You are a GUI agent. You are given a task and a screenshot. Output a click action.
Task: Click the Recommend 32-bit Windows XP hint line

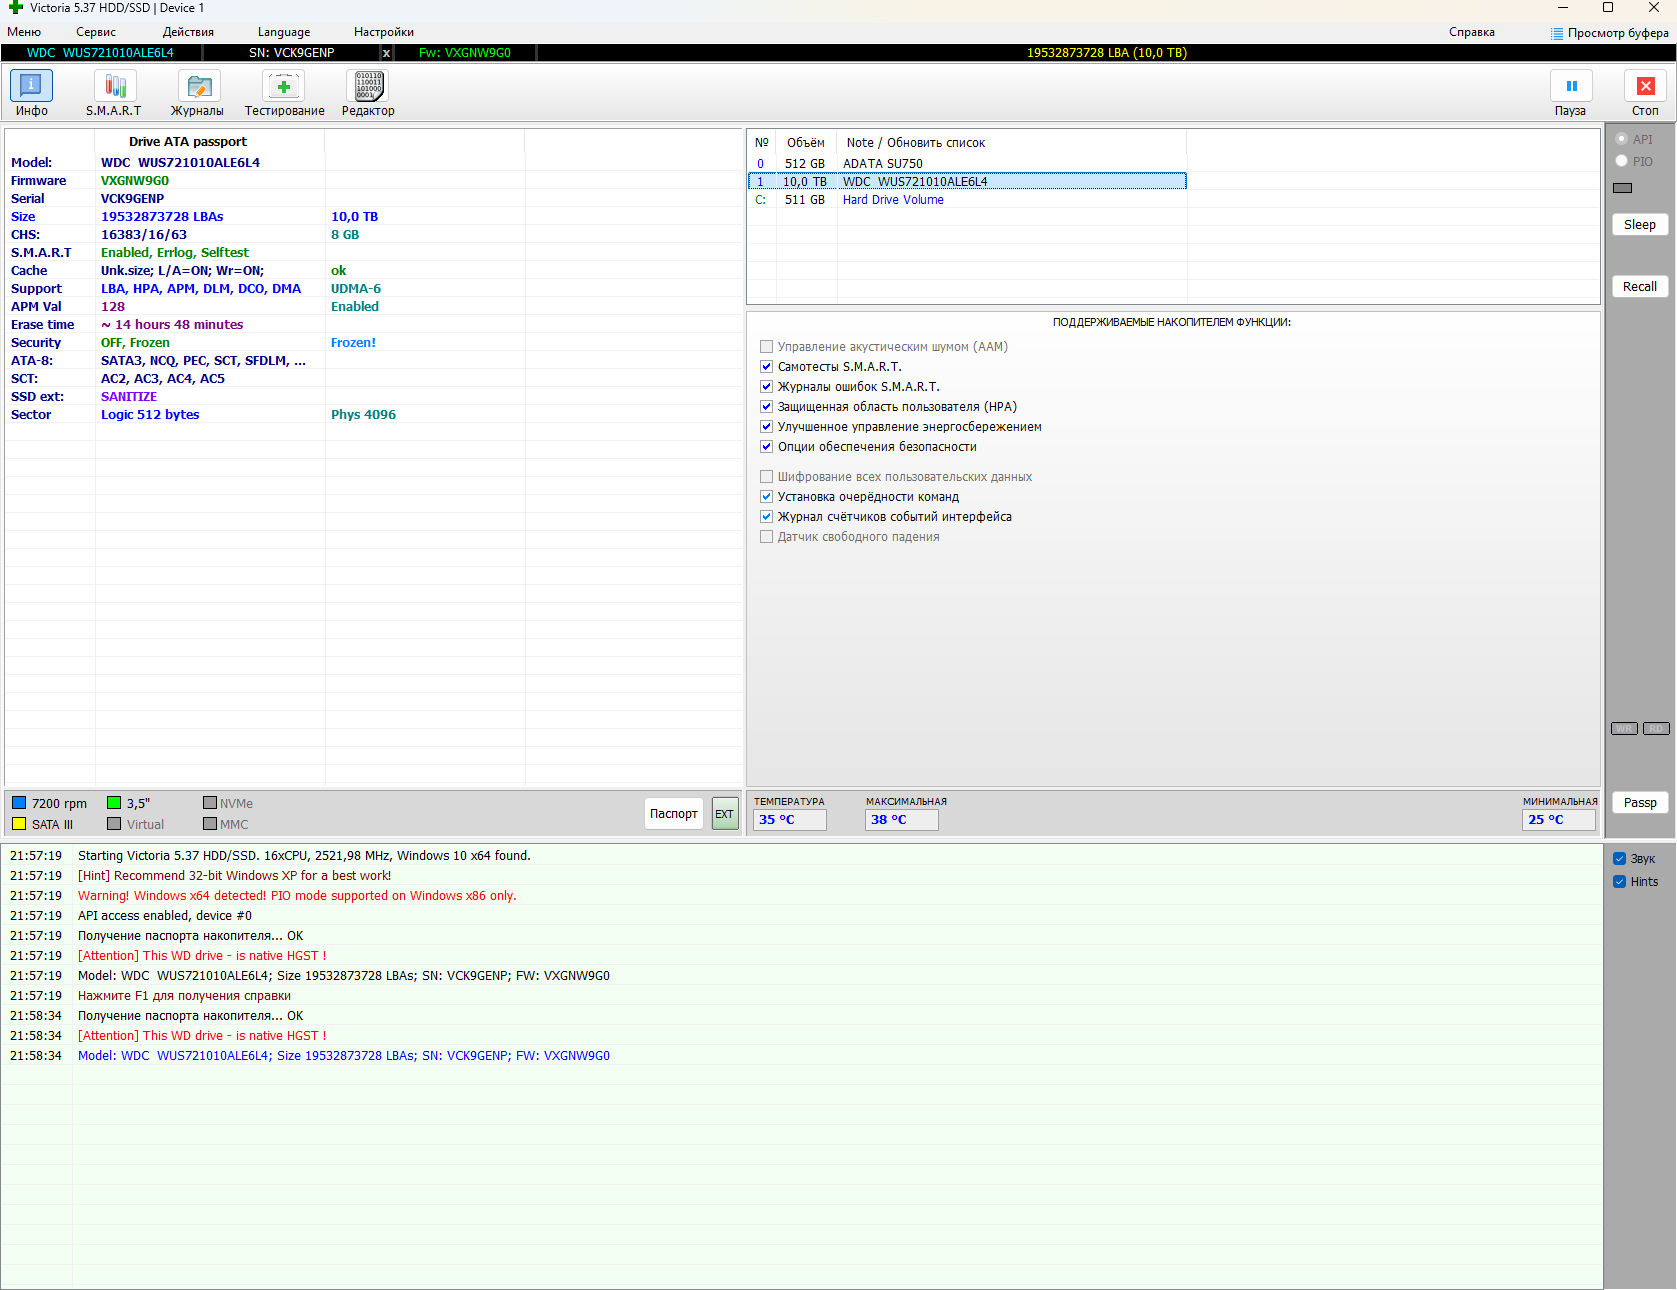(x=234, y=876)
